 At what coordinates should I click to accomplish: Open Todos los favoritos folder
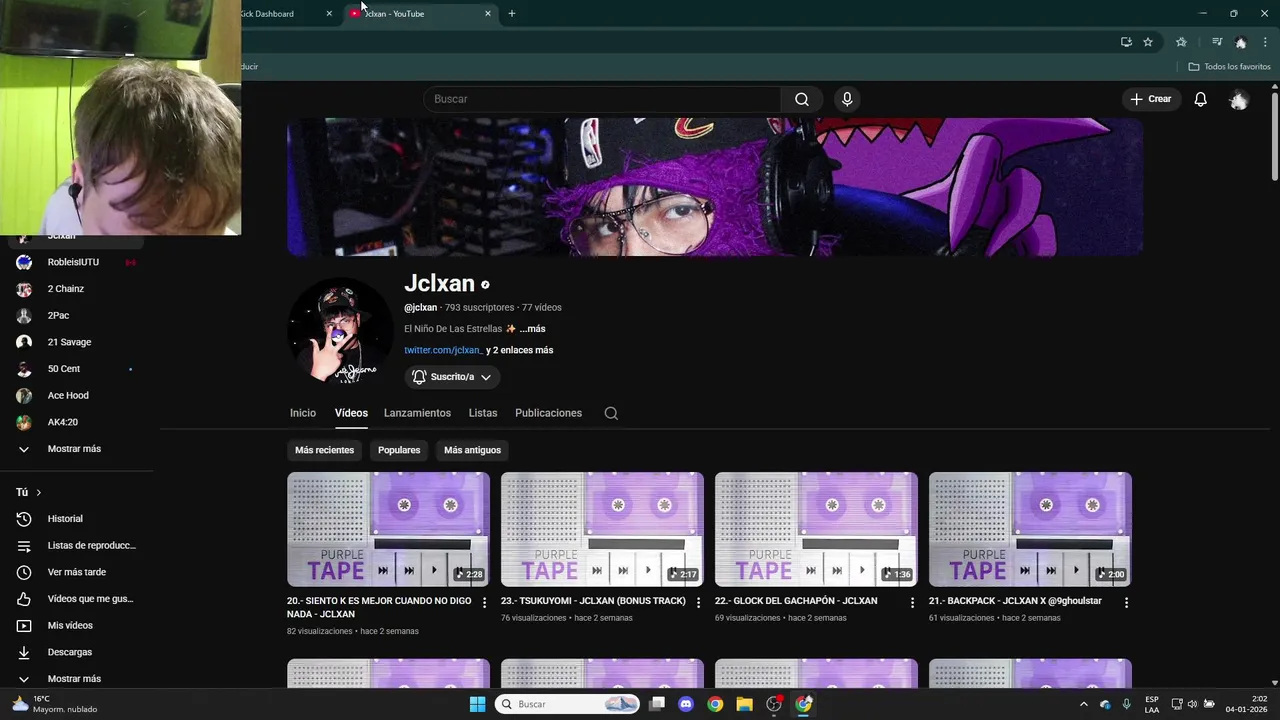[1229, 67]
